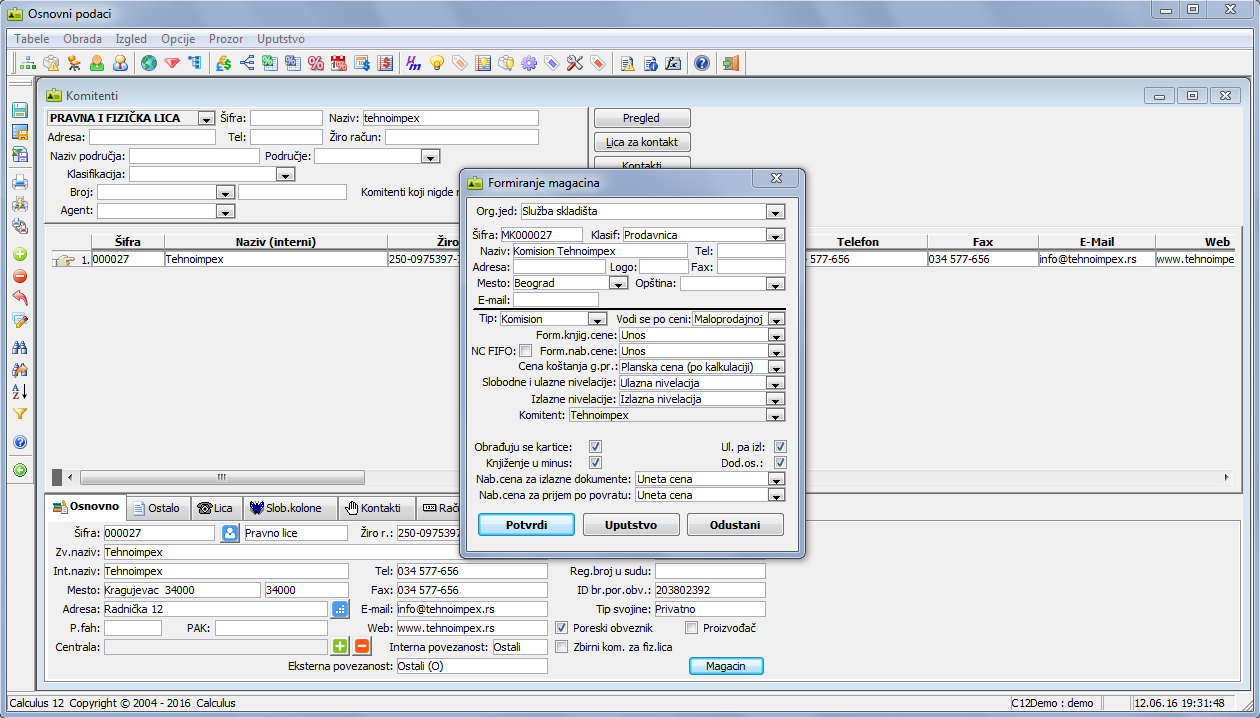Click the green plus add icon in sidebar
The width and height of the screenshot is (1260, 718).
19,254
